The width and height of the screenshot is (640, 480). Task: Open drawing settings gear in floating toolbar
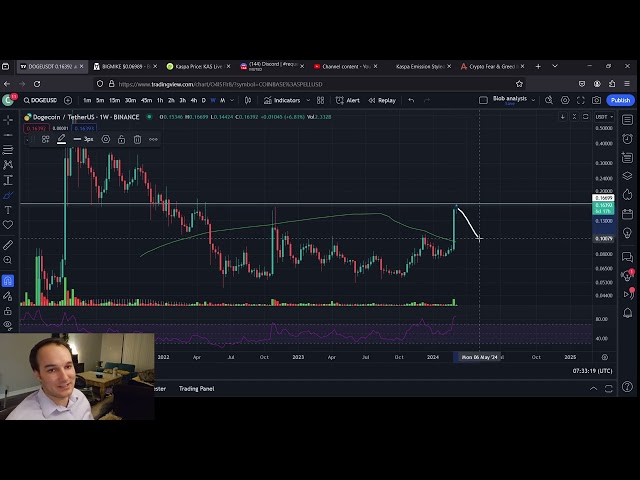click(x=106, y=139)
